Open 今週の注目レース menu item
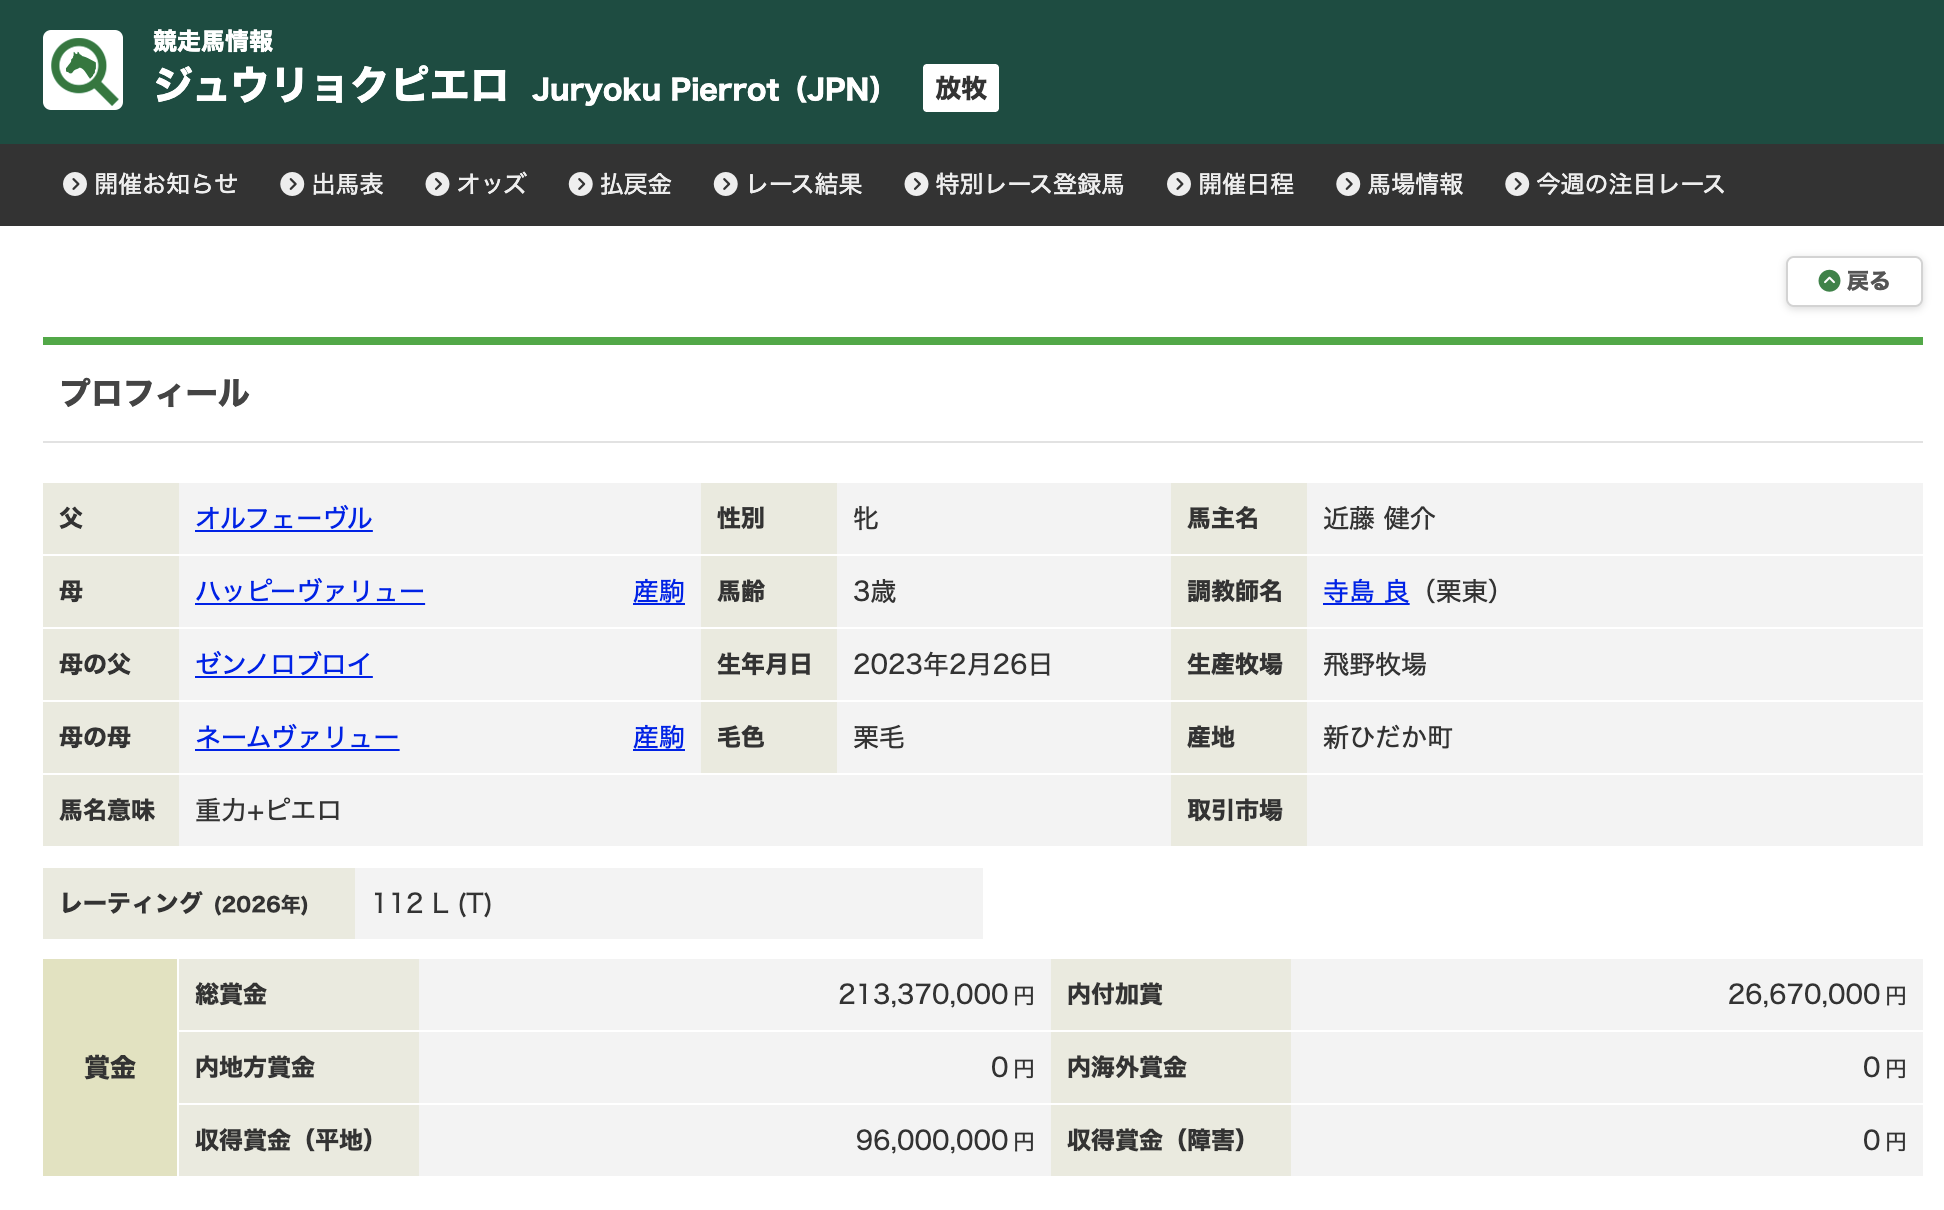Screen dimensions: 1944x1210 [x=1615, y=184]
